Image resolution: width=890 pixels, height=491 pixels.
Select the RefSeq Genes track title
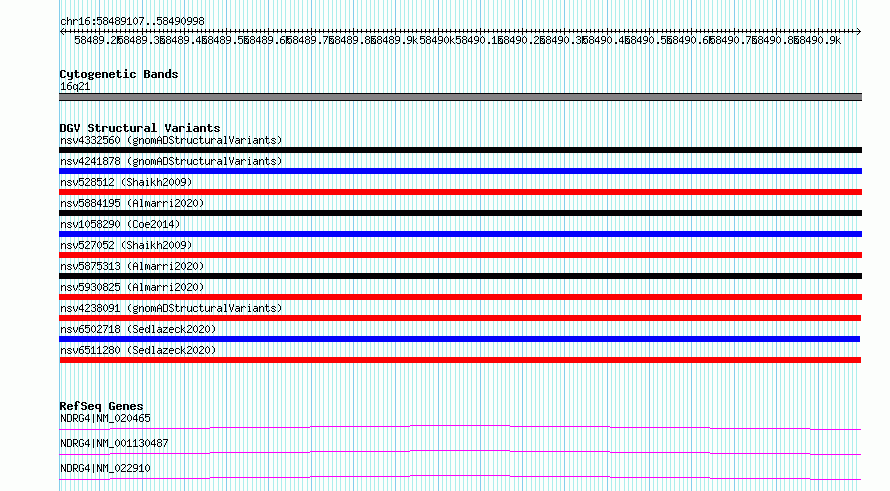(101, 406)
